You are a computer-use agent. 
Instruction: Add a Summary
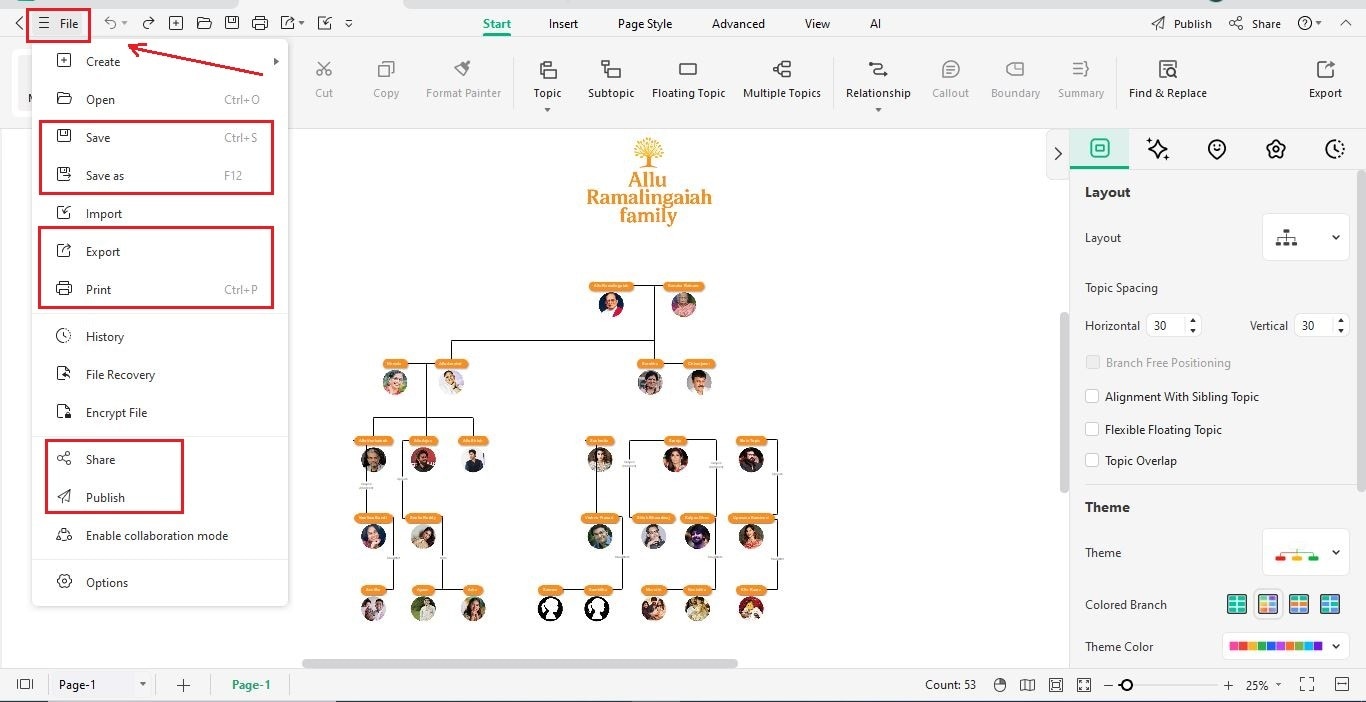point(1081,79)
